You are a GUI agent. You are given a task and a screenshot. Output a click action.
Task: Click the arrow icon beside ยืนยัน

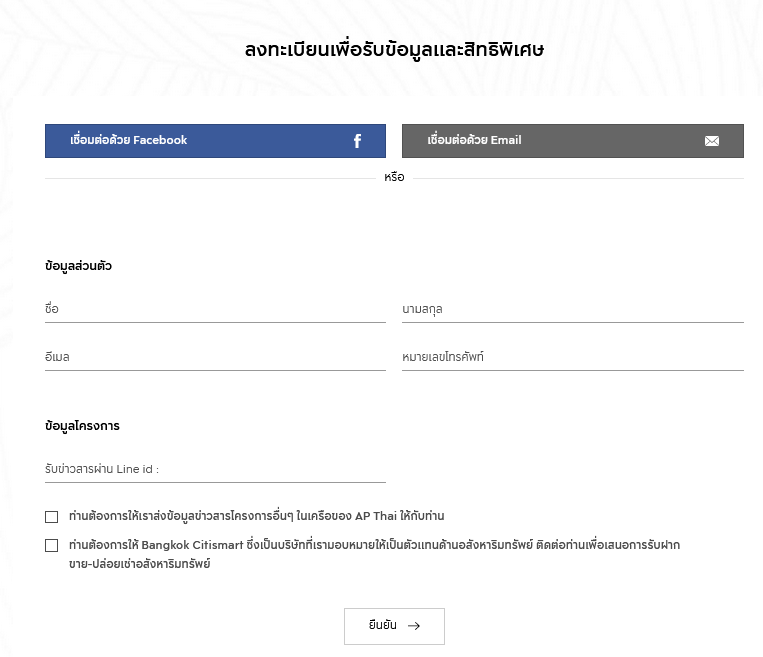click(414, 626)
